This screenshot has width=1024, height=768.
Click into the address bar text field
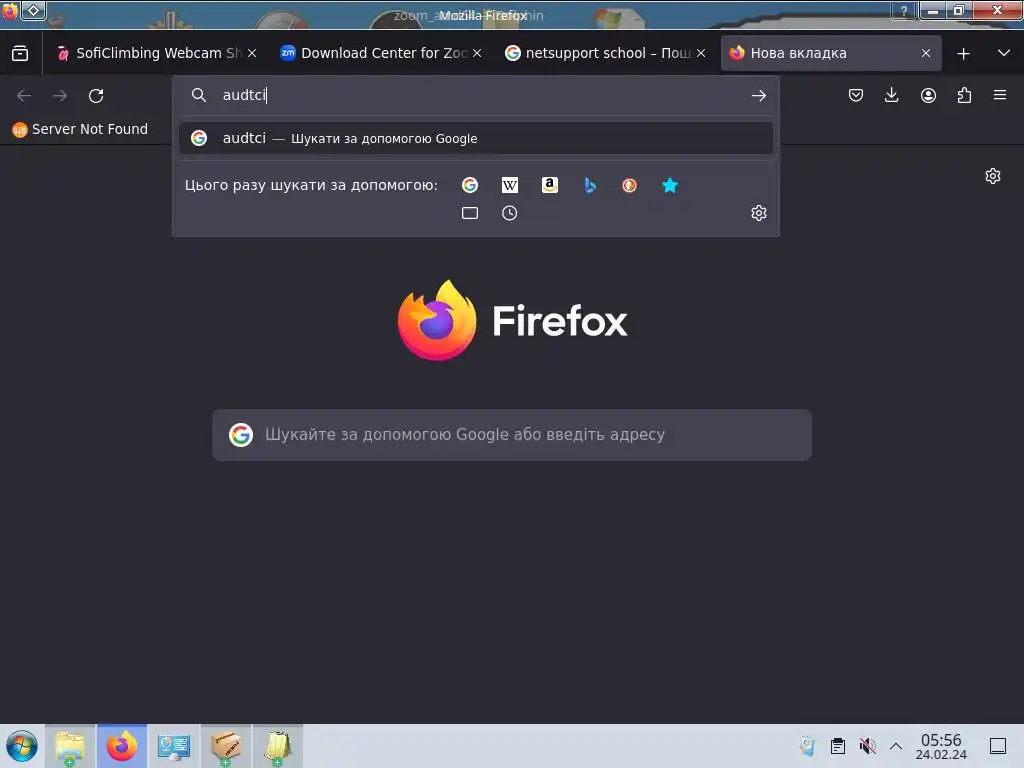point(483,95)
